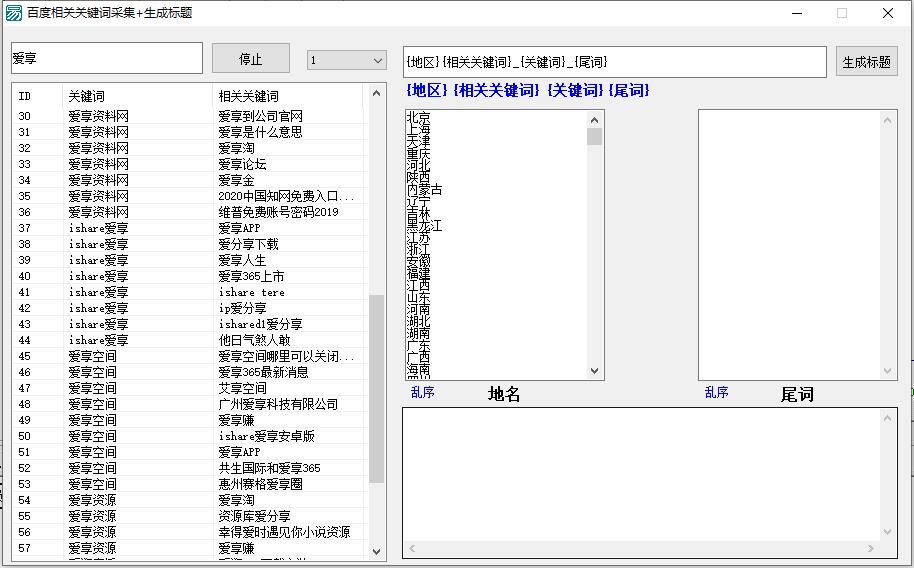This screenshot has height=568, width=914.
Task: Click the 相关关键词 column header
Action: 288,96
